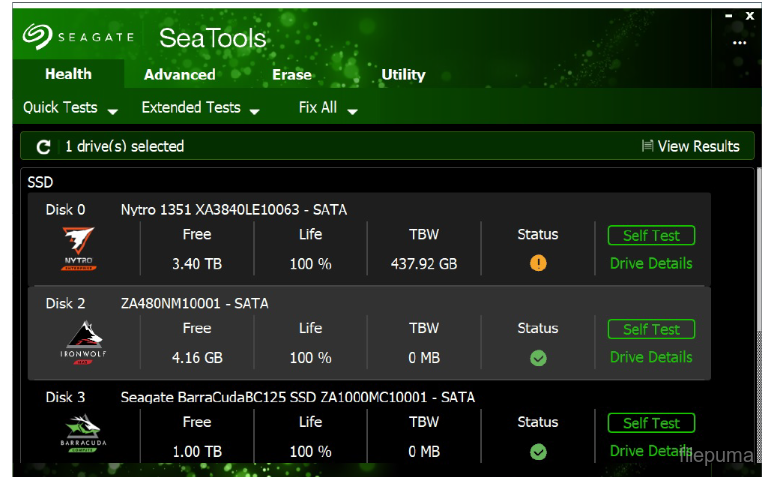The width and height of the screenshot is (765, 477).
Task: Open the Fix All dropdown menu
Action: [328, 108]
